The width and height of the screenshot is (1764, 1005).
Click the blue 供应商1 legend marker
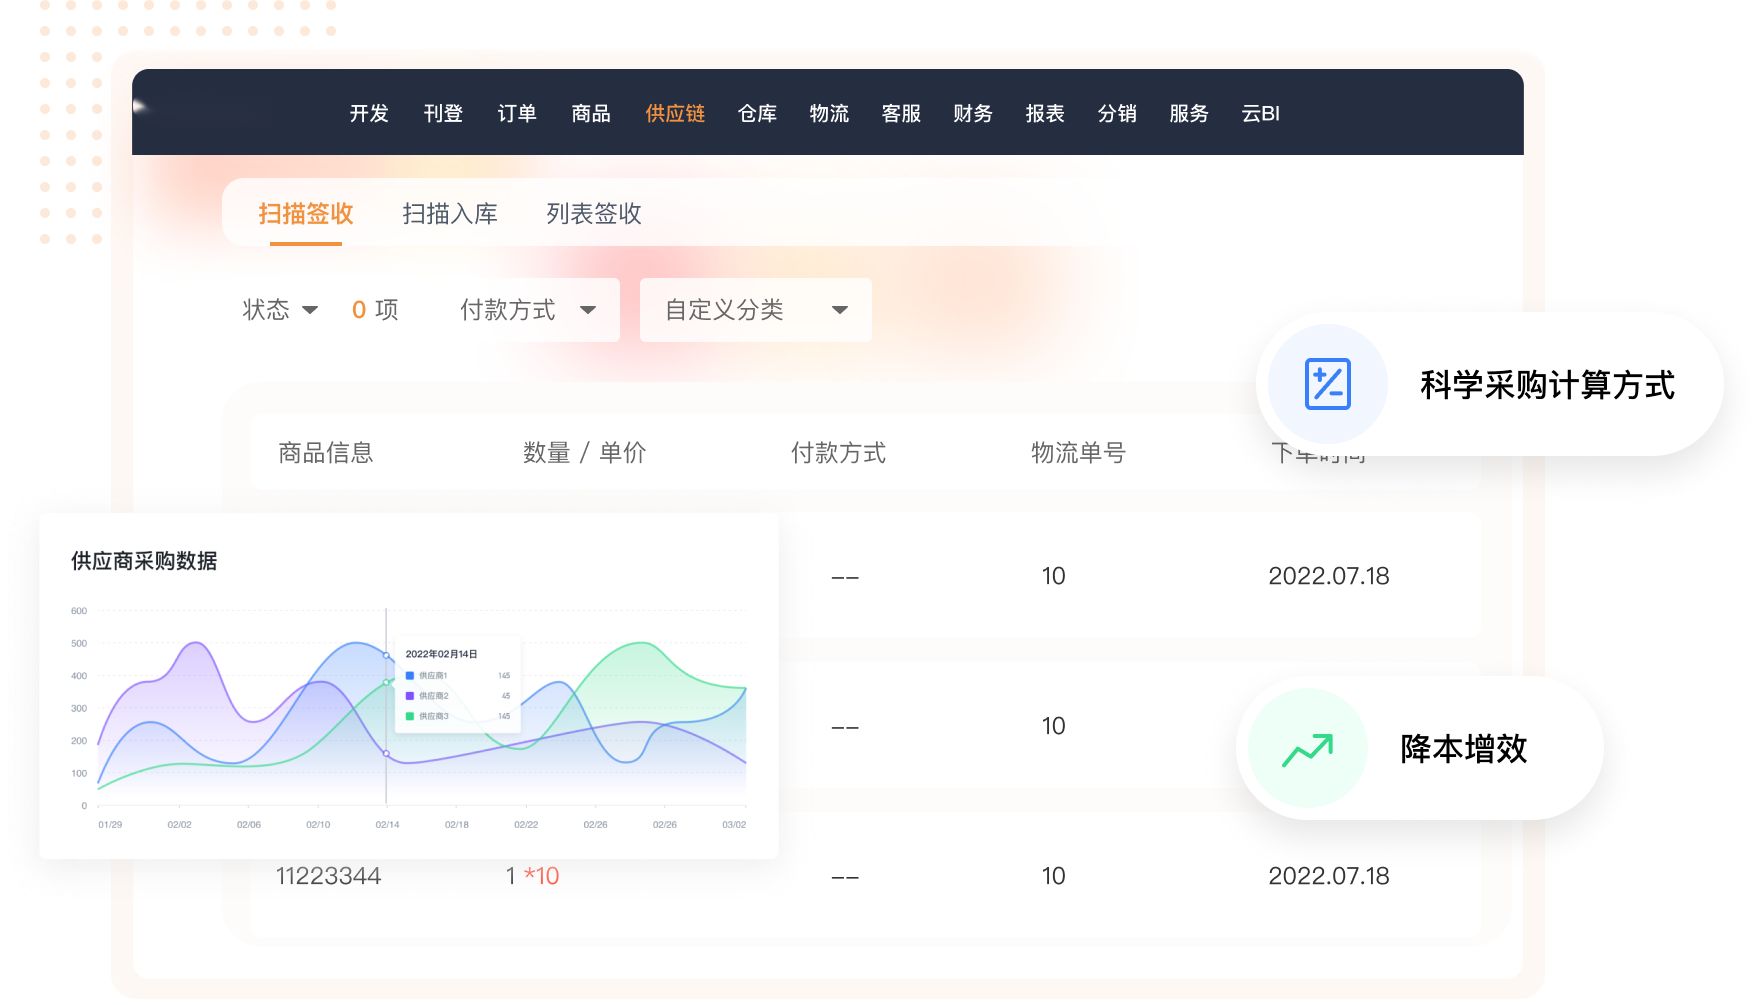410,676
